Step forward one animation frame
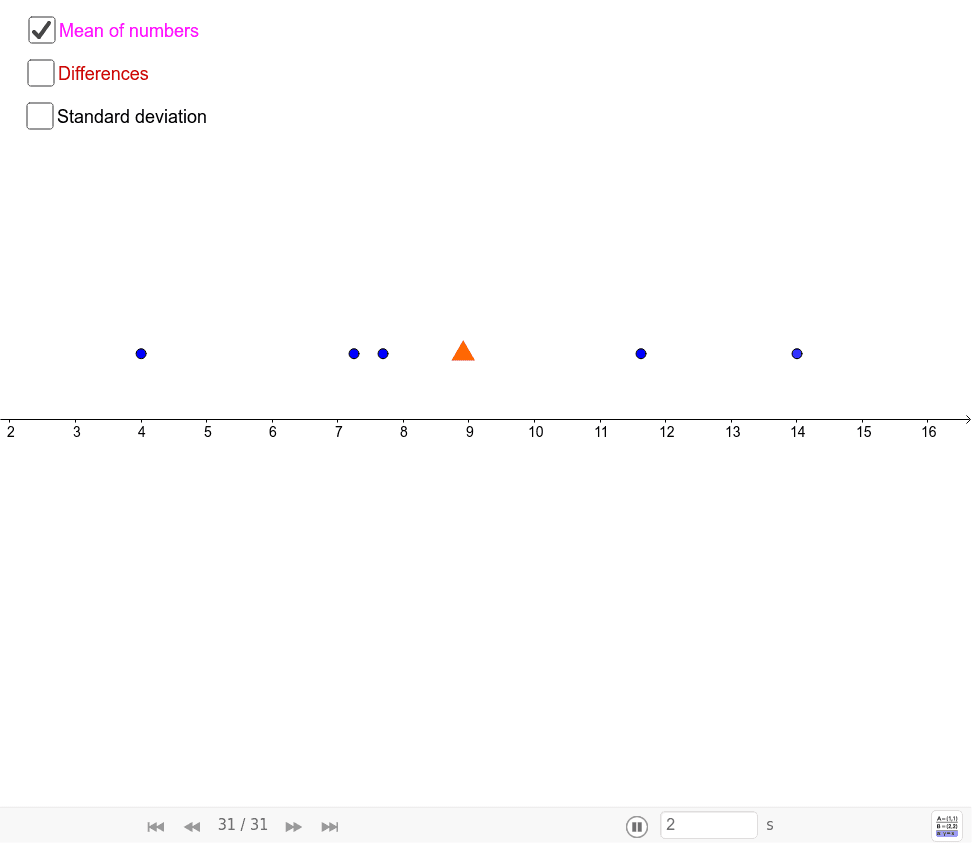Viewport: 973px width, 844px height. tap(293, 826)
